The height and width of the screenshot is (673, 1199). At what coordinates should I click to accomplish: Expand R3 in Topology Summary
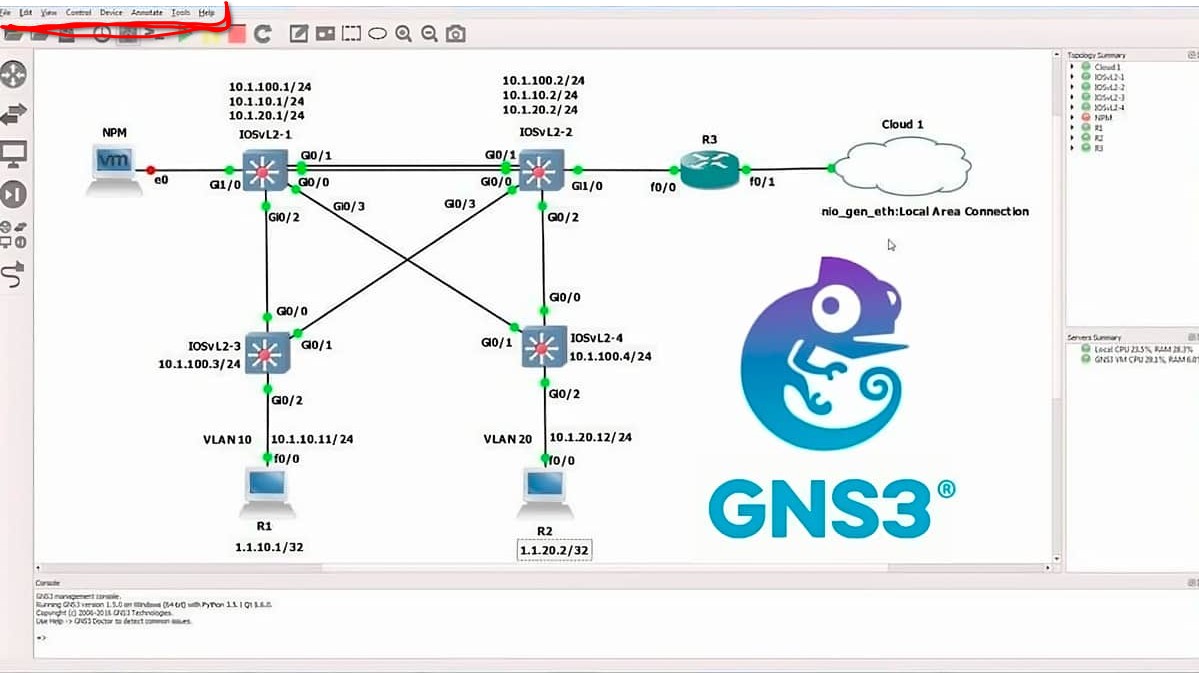tap(1072, 148)
